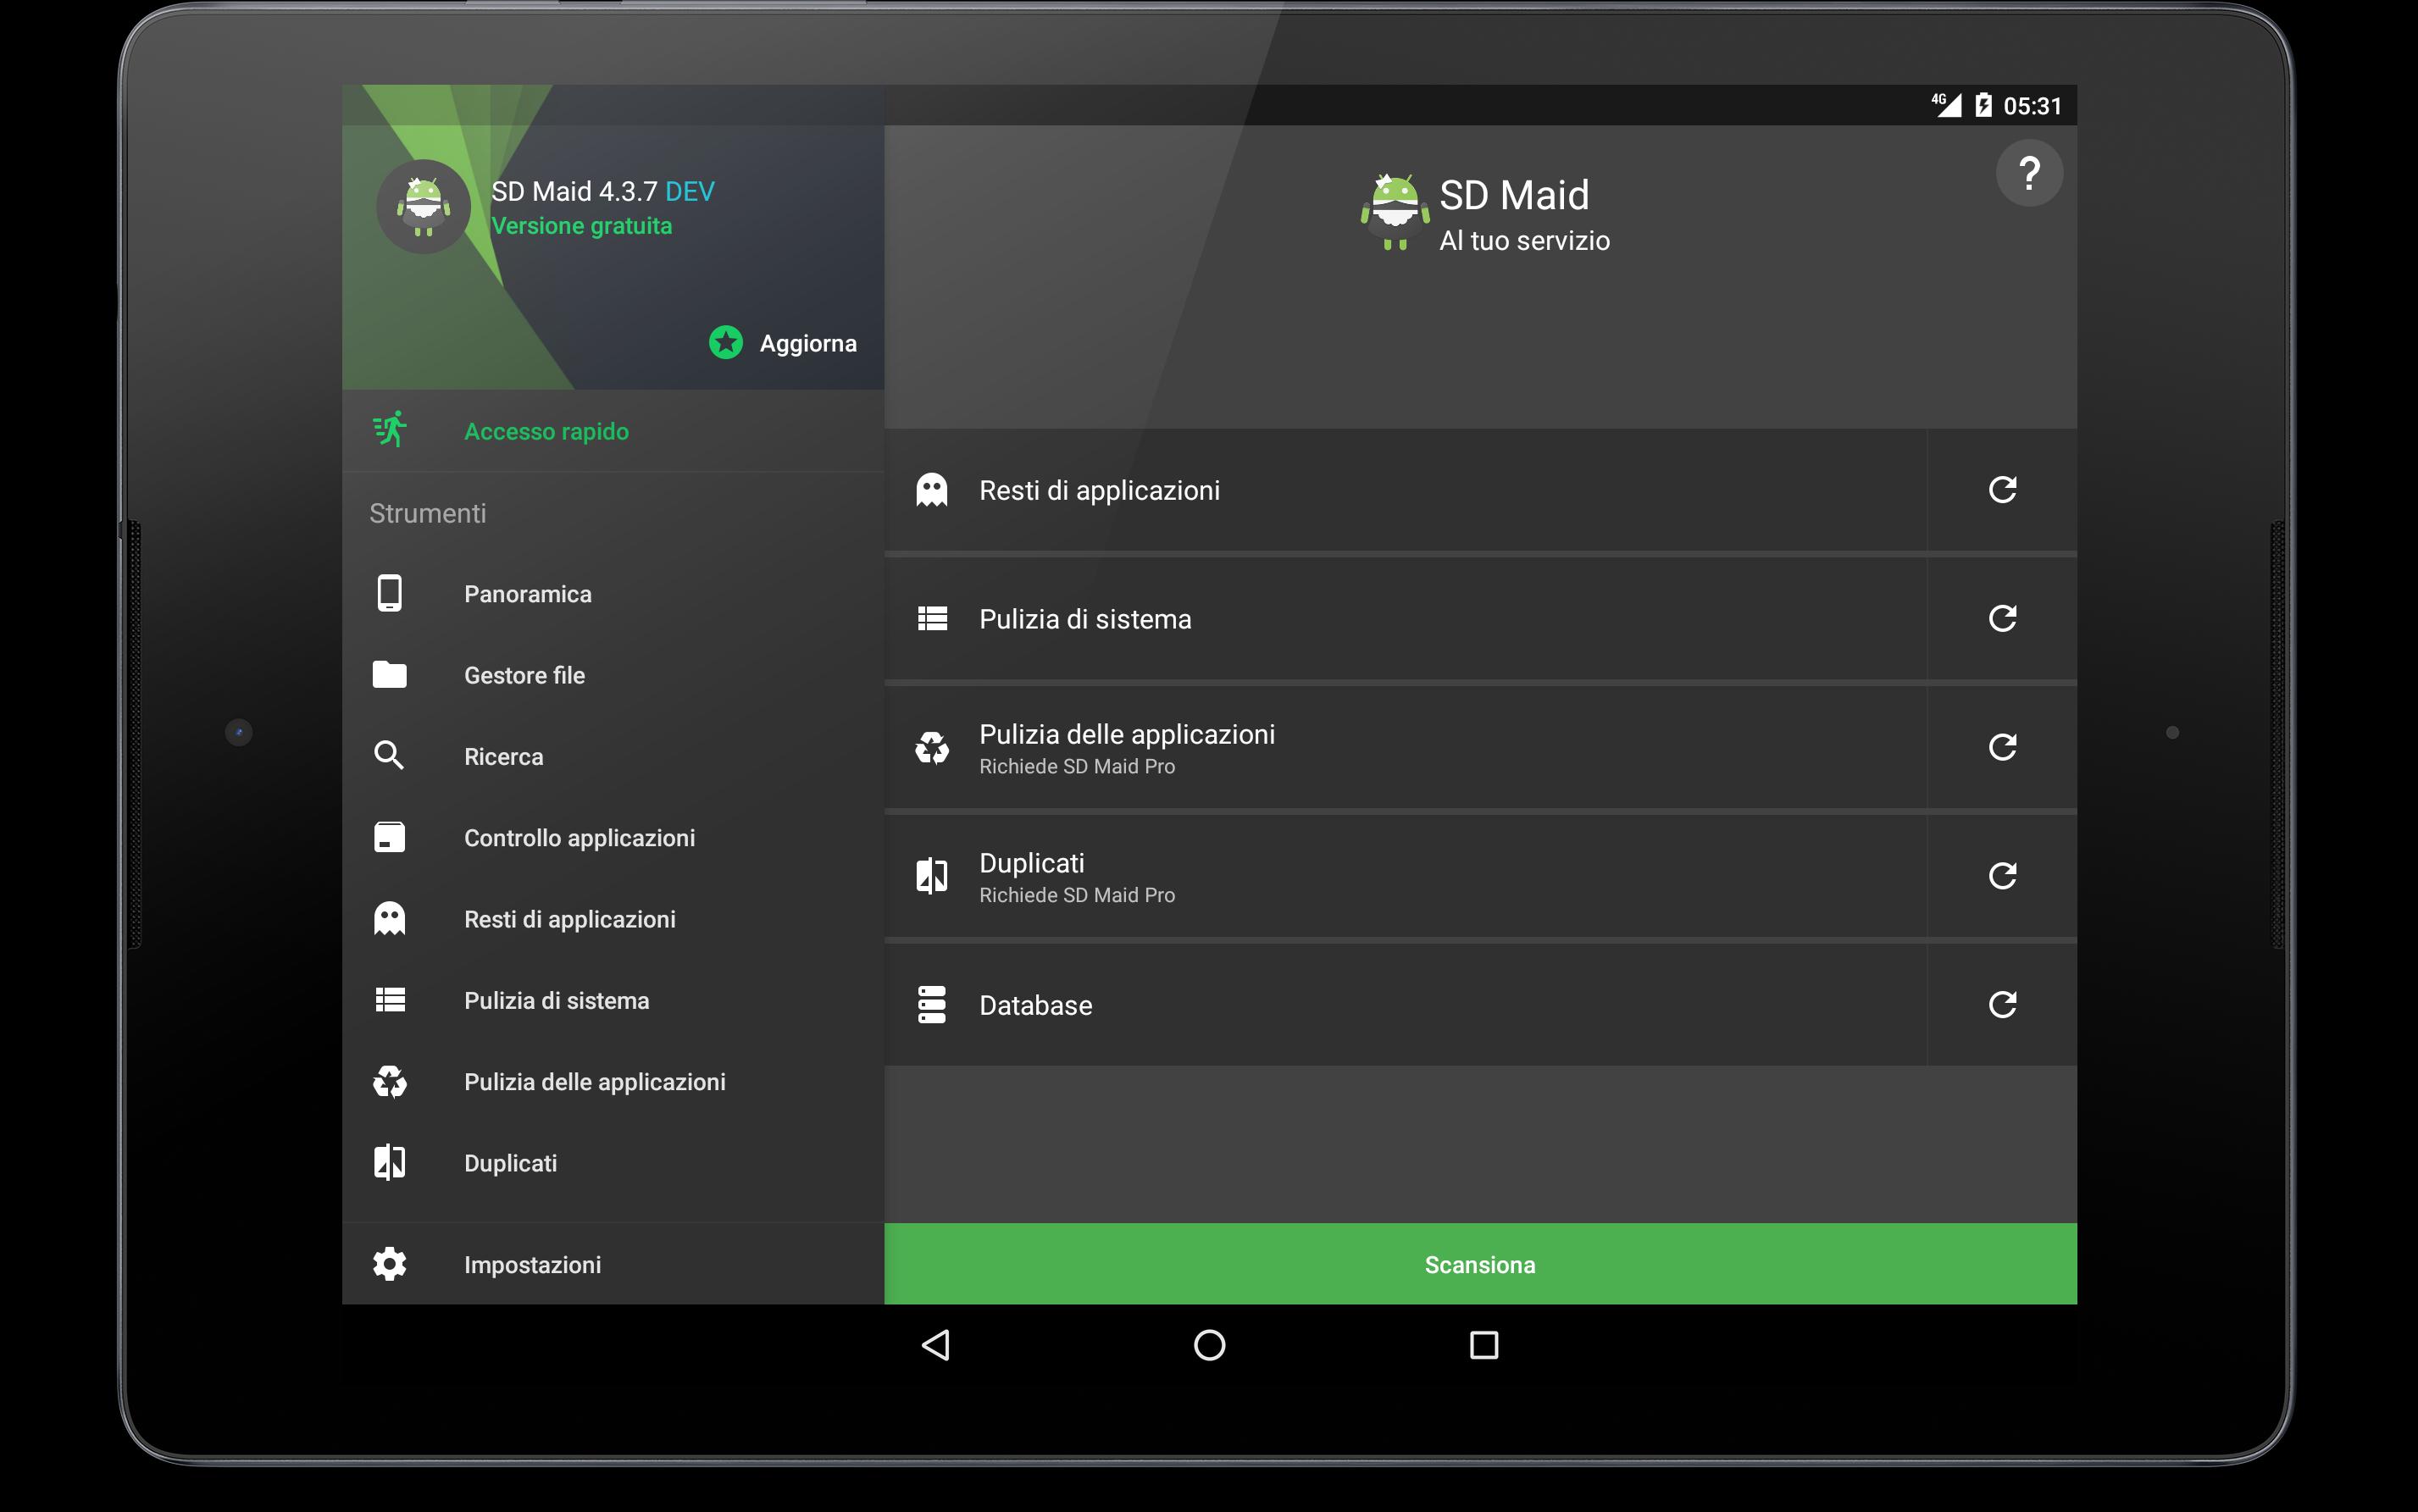2418x1512 pixels.
Task: Click the Al tuo servizio subtitle
Action: [x=1524, y=241]
